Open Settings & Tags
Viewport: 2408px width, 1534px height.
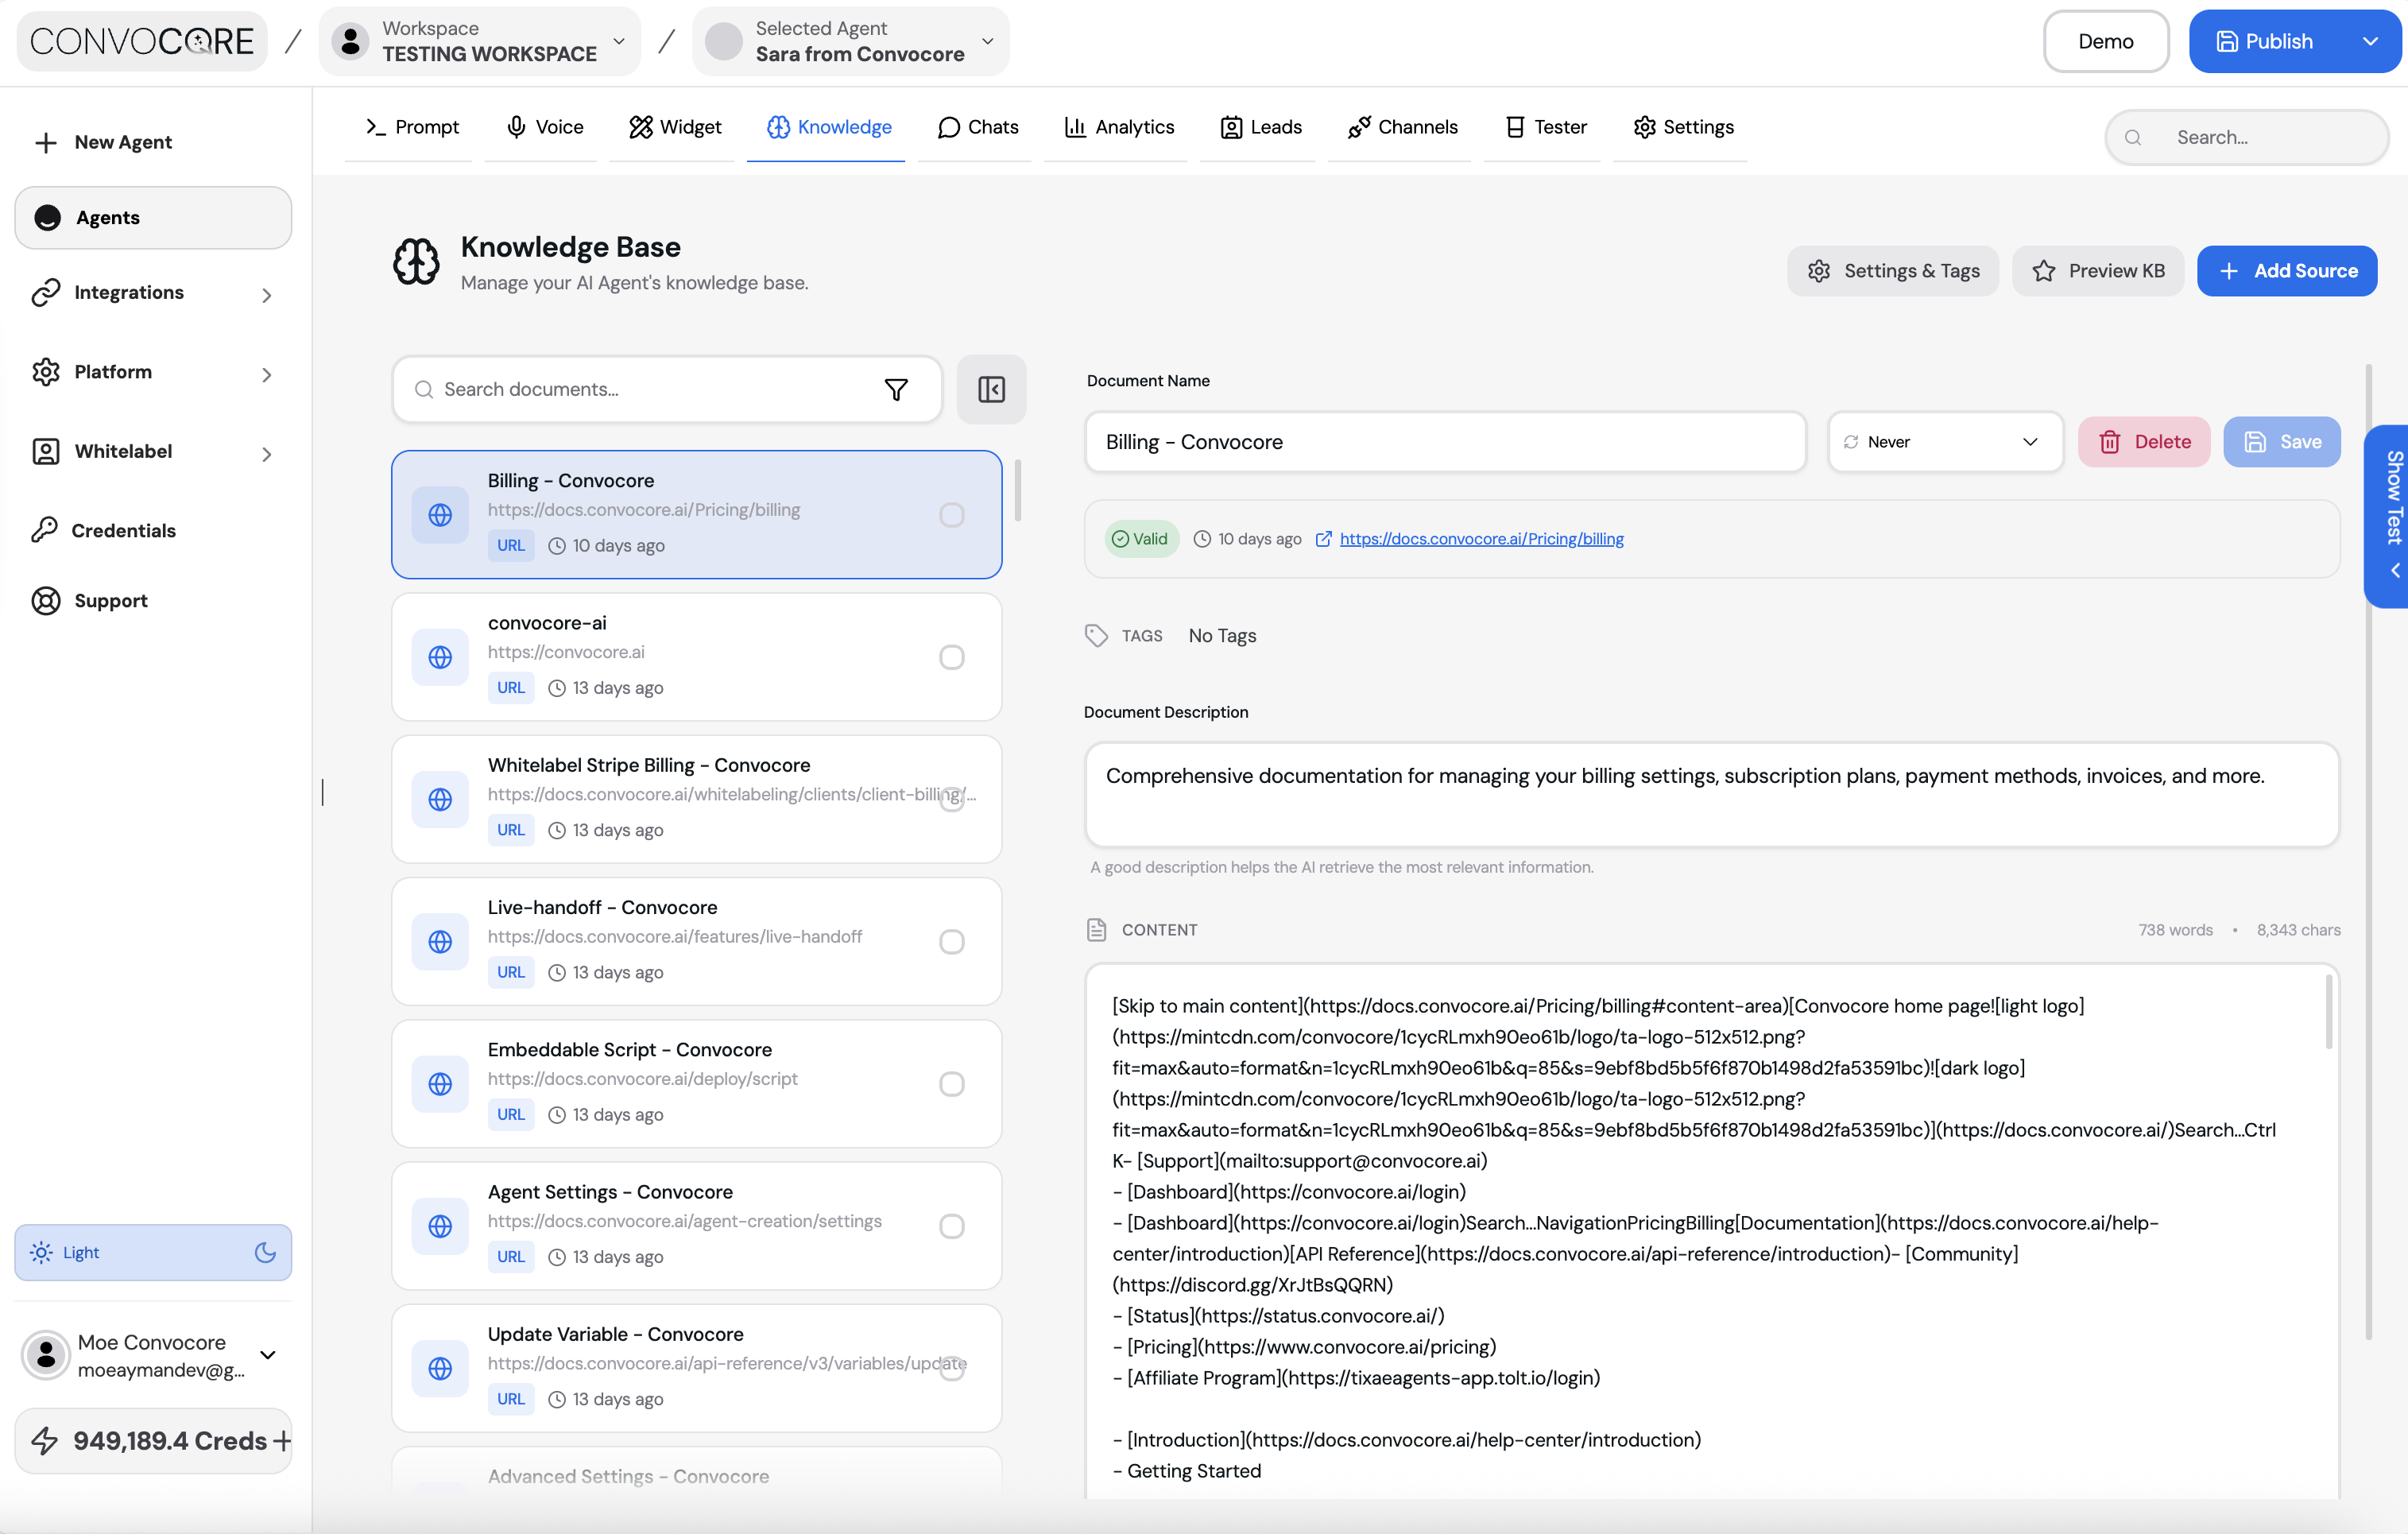coord(1893,271)
